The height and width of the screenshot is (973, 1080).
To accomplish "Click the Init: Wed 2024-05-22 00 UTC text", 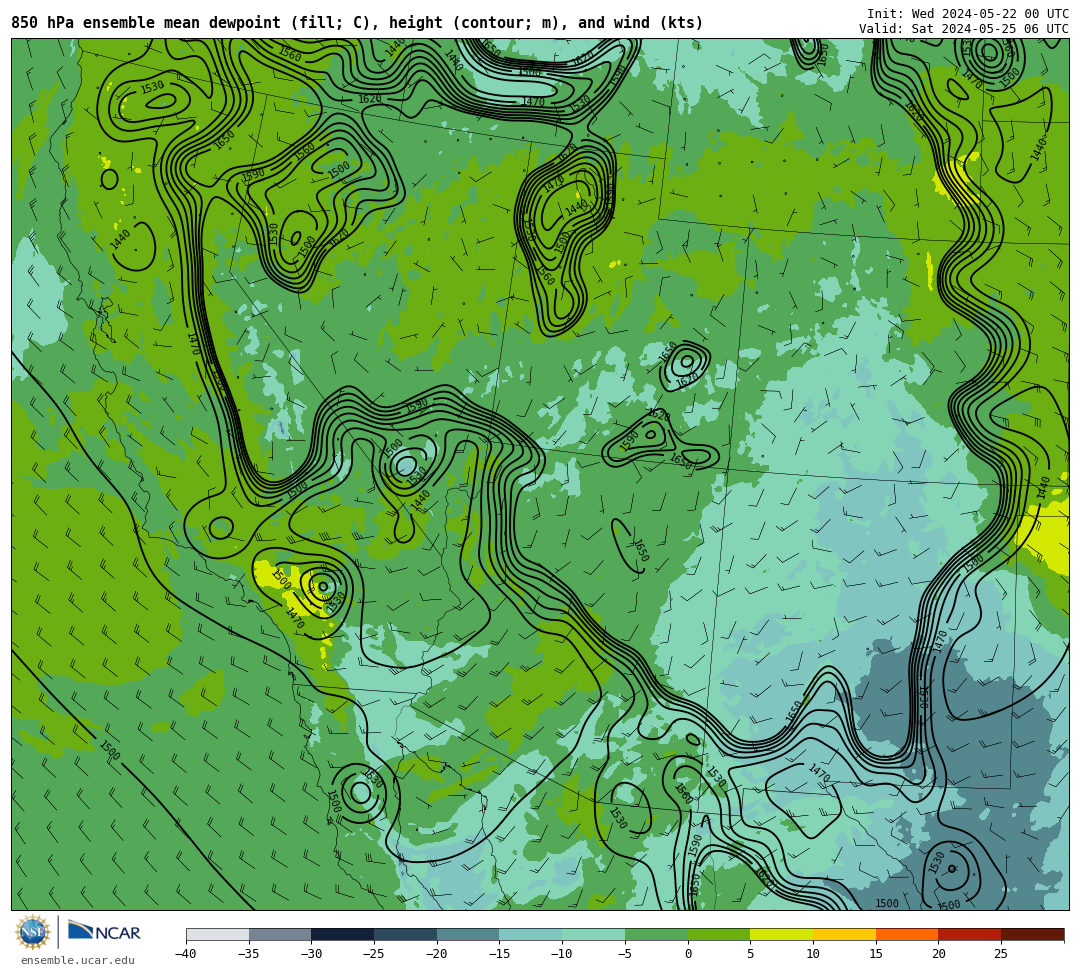I will (x=968, y=14).
